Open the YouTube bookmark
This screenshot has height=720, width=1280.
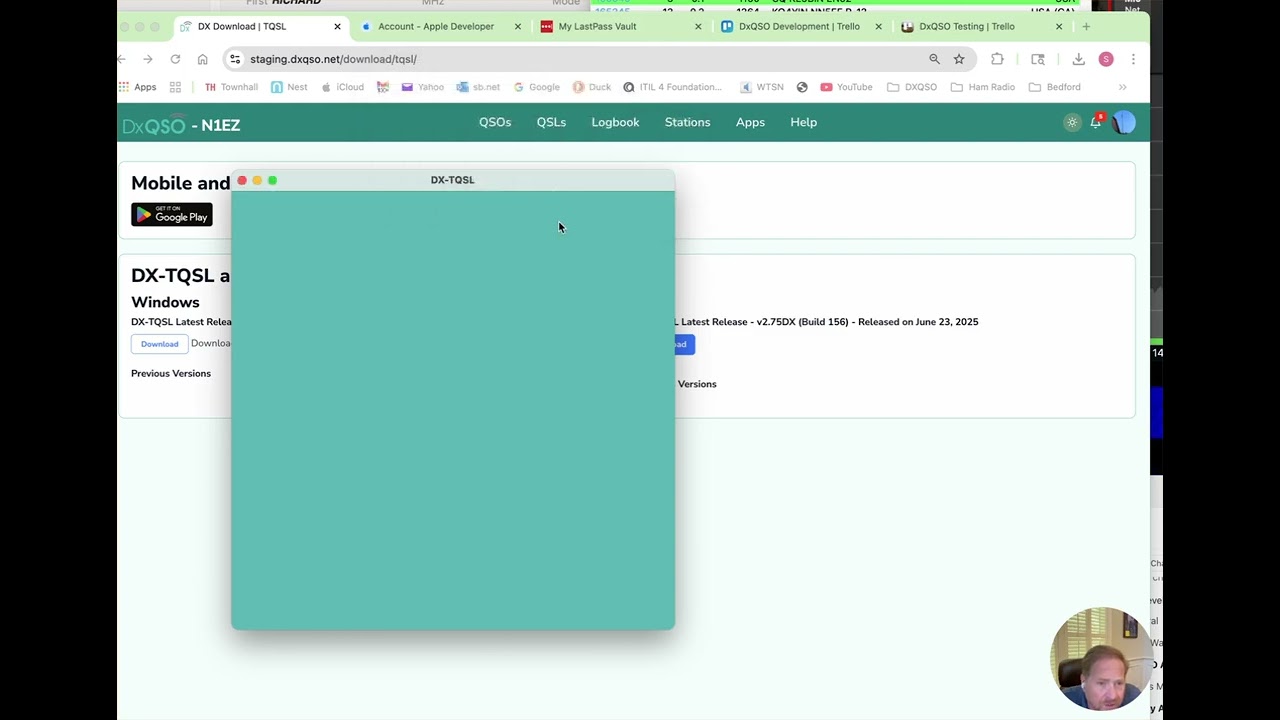[x=846, y=87]
